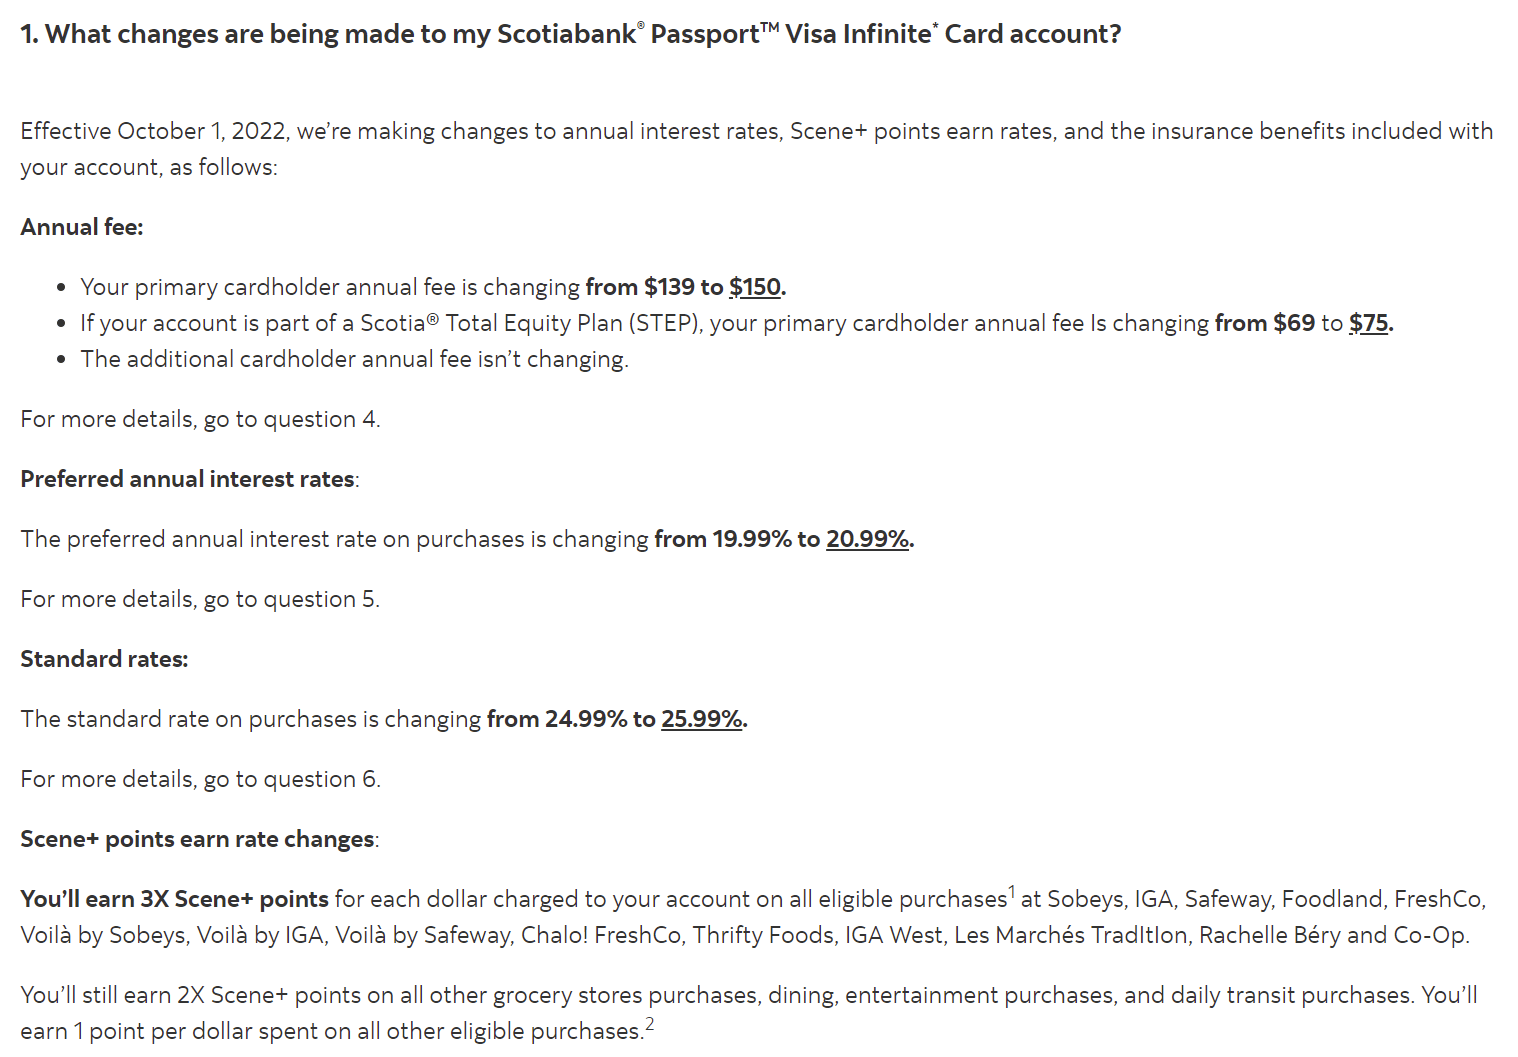This screenshot has height=1057, width=1518.
Task: Click the bold "from 19.99% to" text
Action: tap(737, 539)
